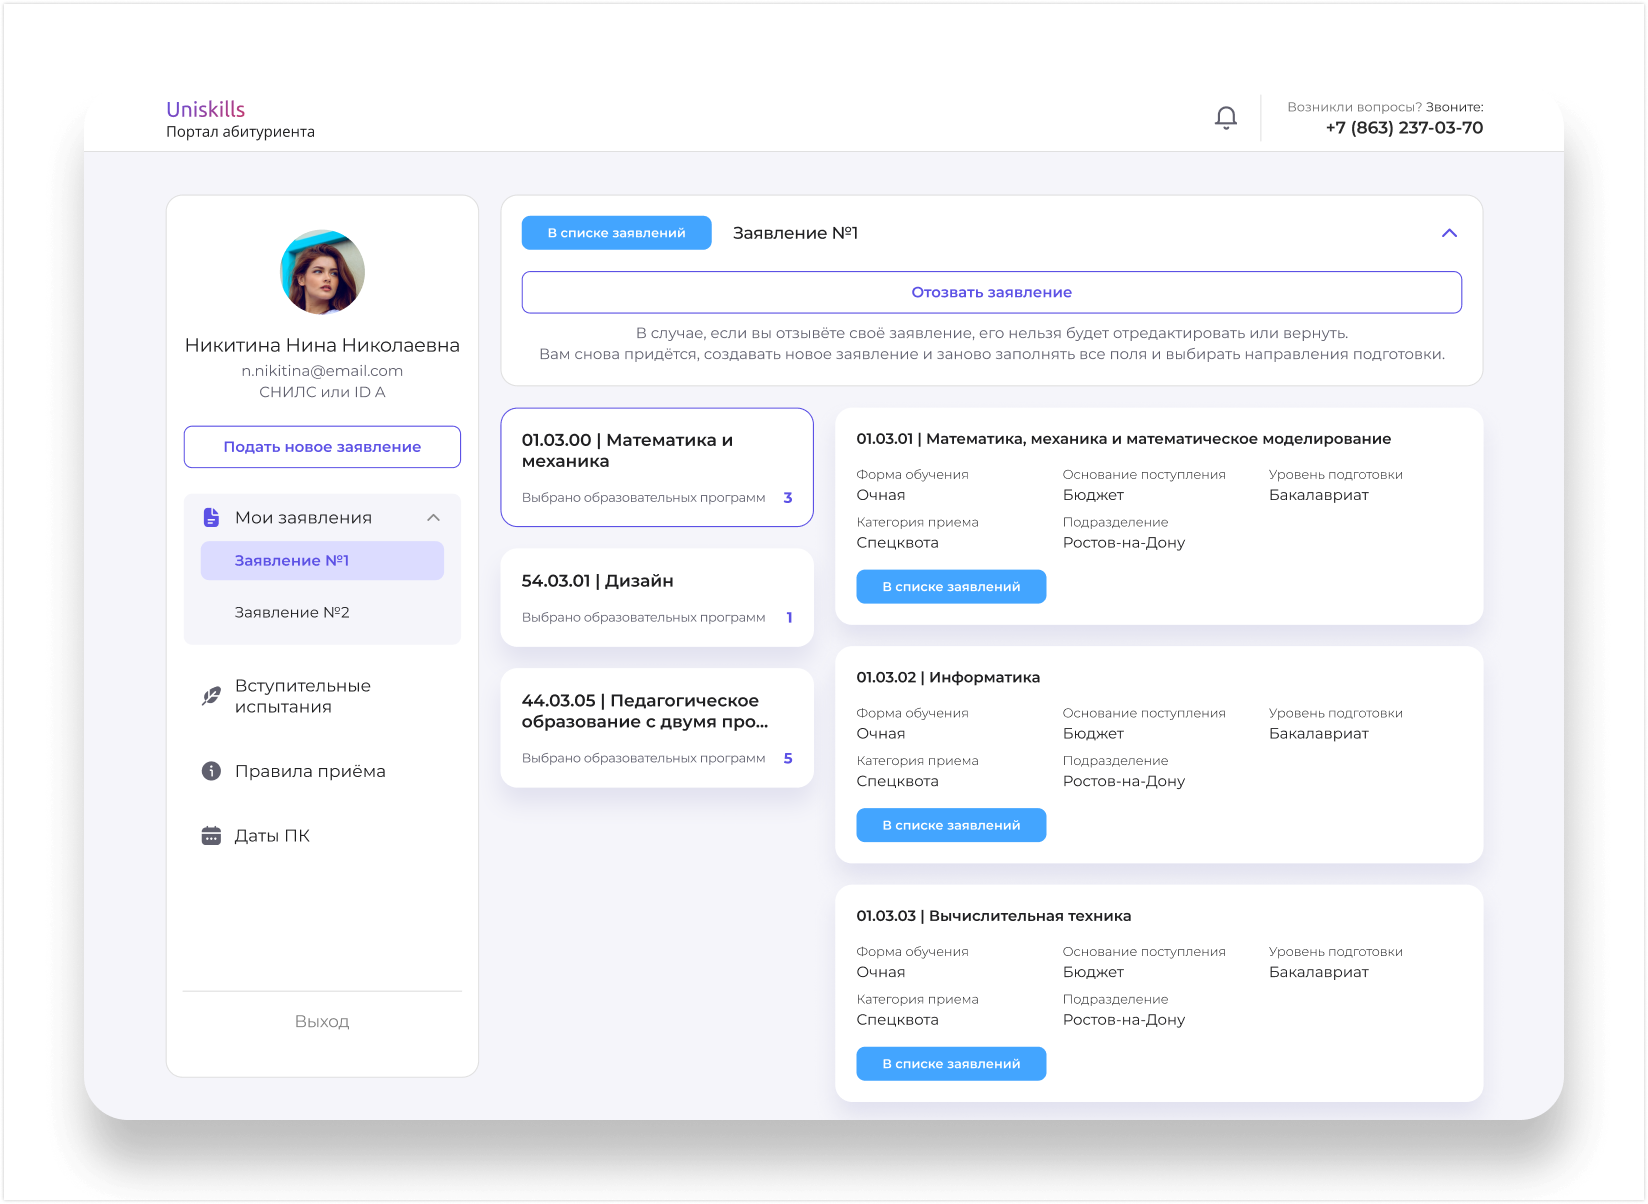Collapse the Мои заявления section chevron
Viewport: 1648px width, 1204px height.
coord(433,517)
